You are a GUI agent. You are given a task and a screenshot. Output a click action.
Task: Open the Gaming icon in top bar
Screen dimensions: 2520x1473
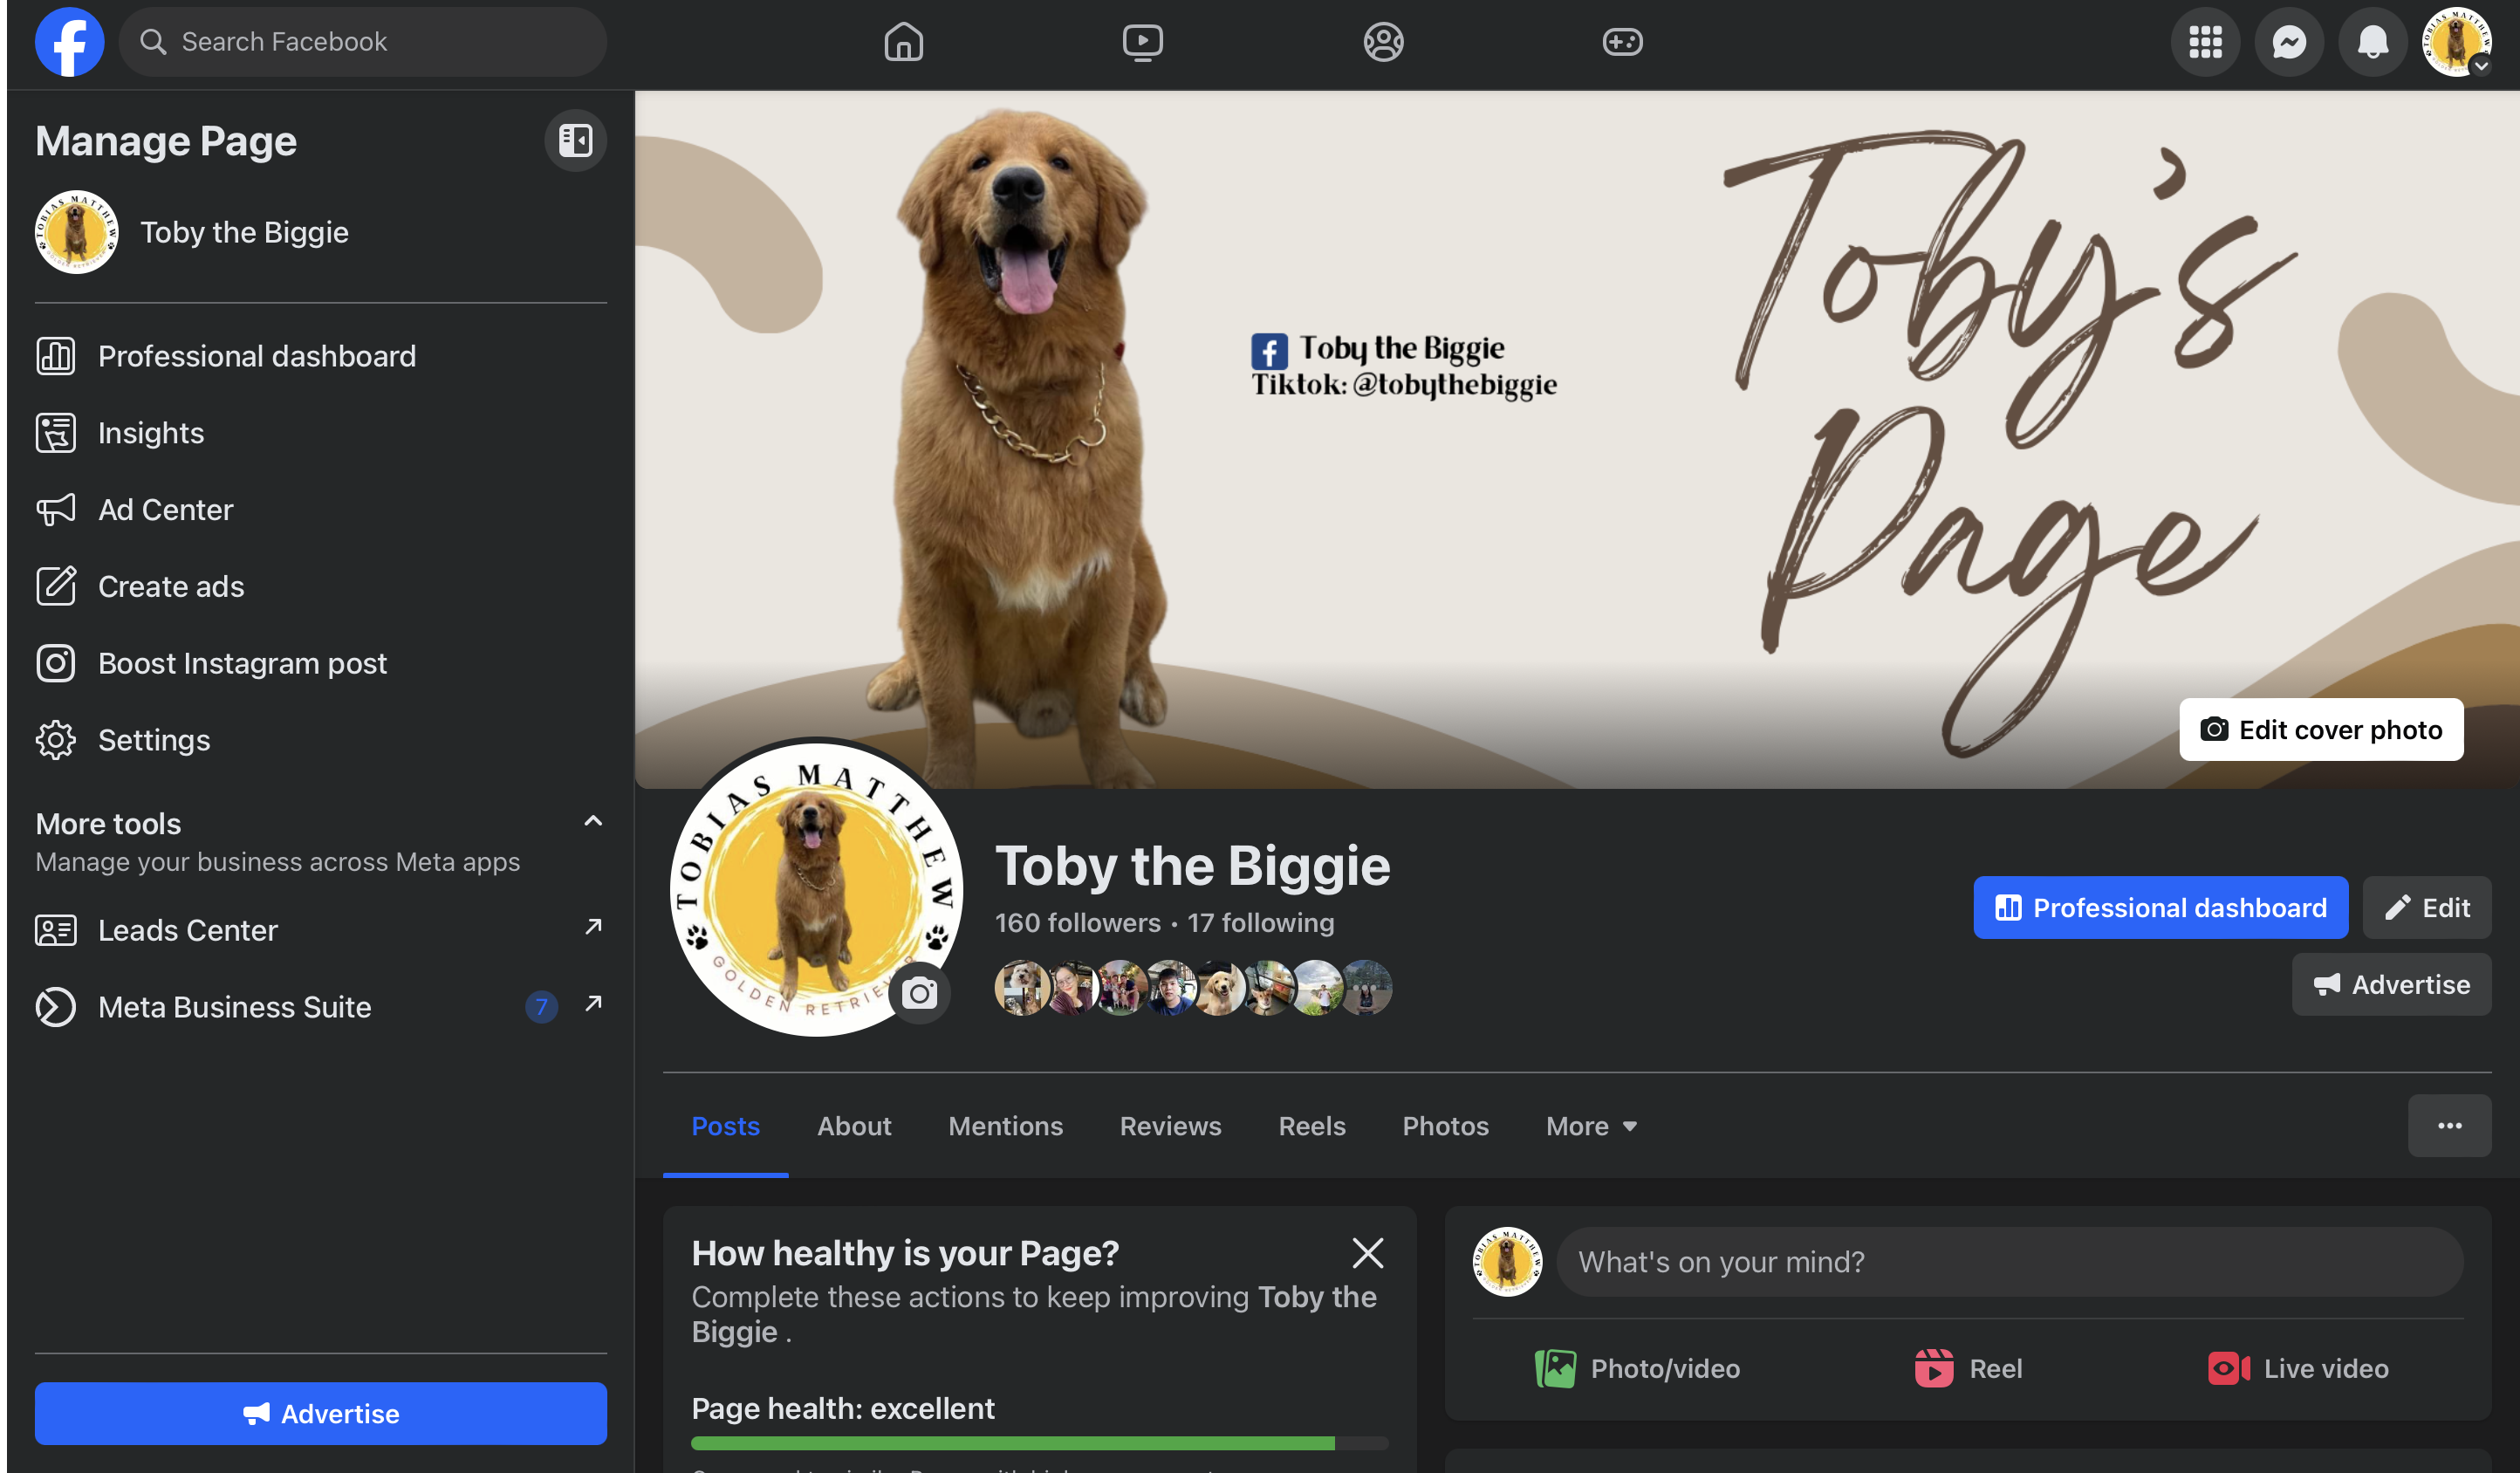(1622, 42)
